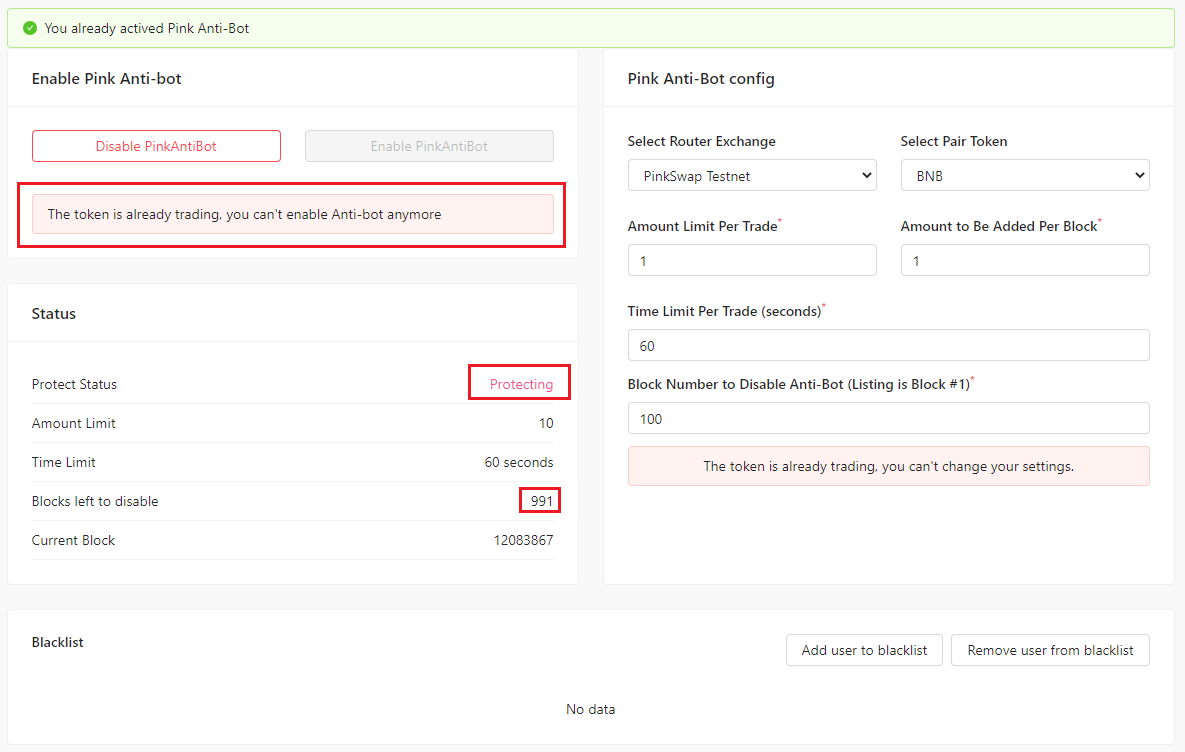
Task: Click the 'can't change your settings' alert
Action: click(x=889, y=466)
